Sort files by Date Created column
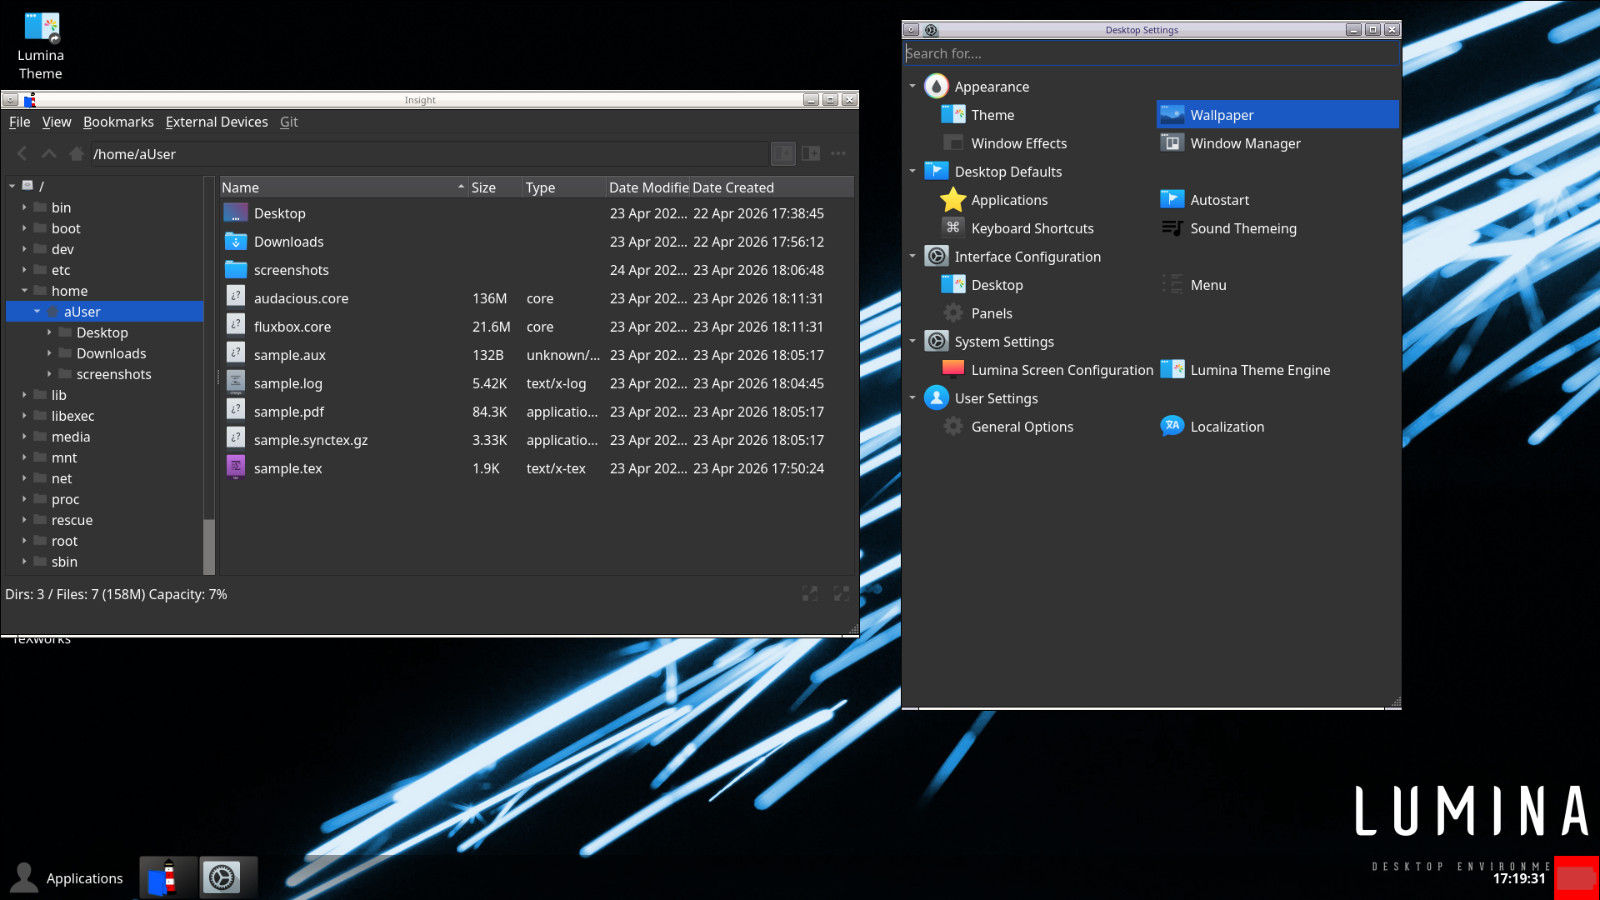The height and width of the screenshot is (900, 1600). point(771,187)
